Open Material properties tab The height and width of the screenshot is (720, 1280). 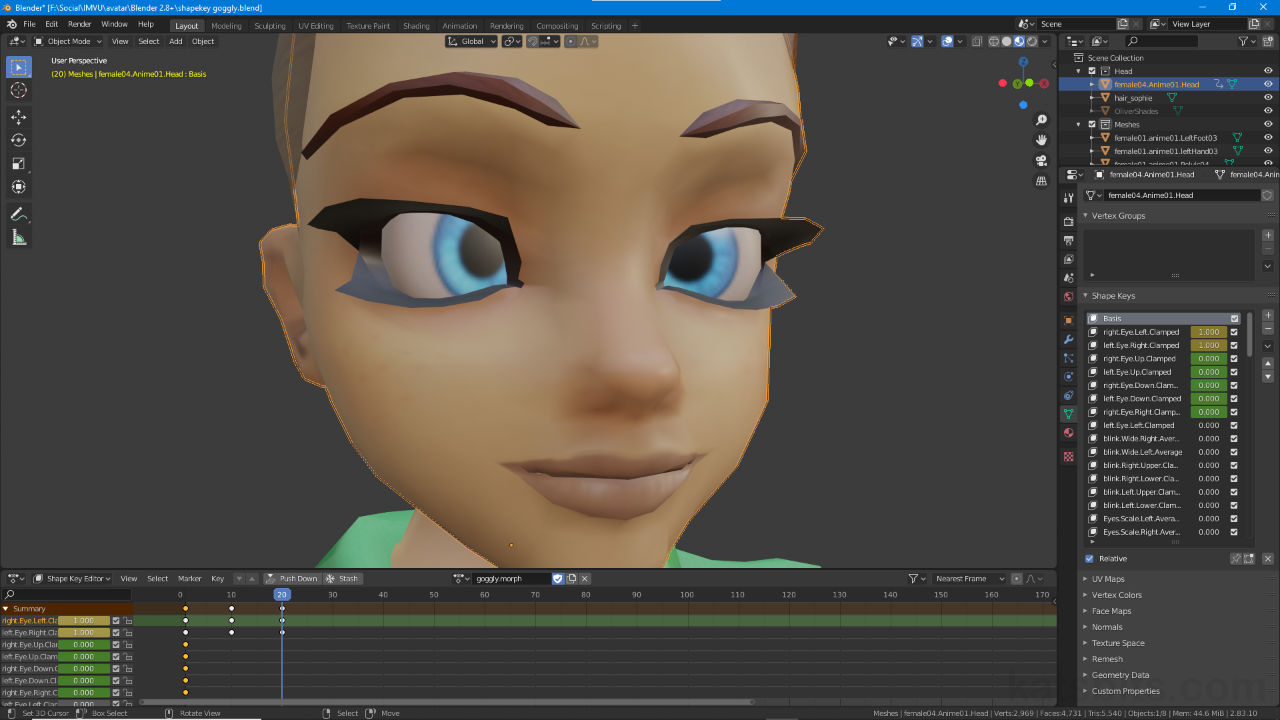click(1068, 433)
